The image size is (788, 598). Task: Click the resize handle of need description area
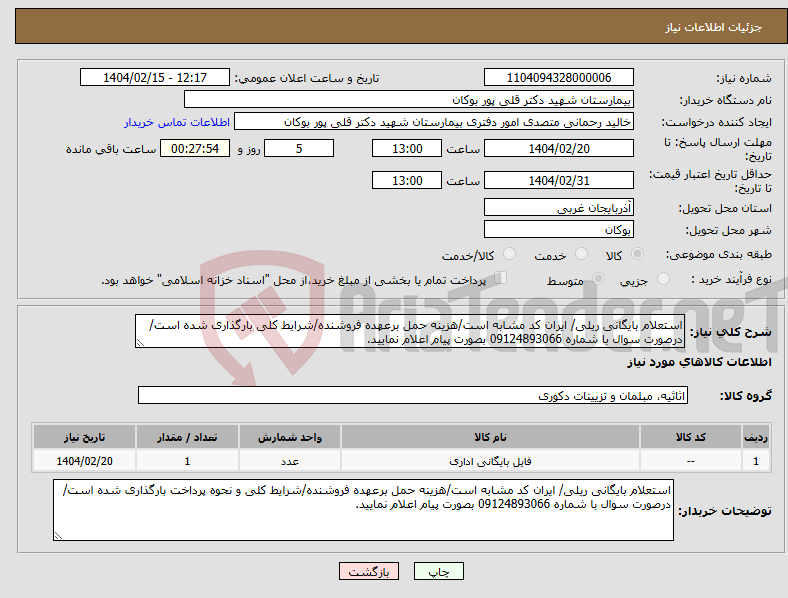140,343
